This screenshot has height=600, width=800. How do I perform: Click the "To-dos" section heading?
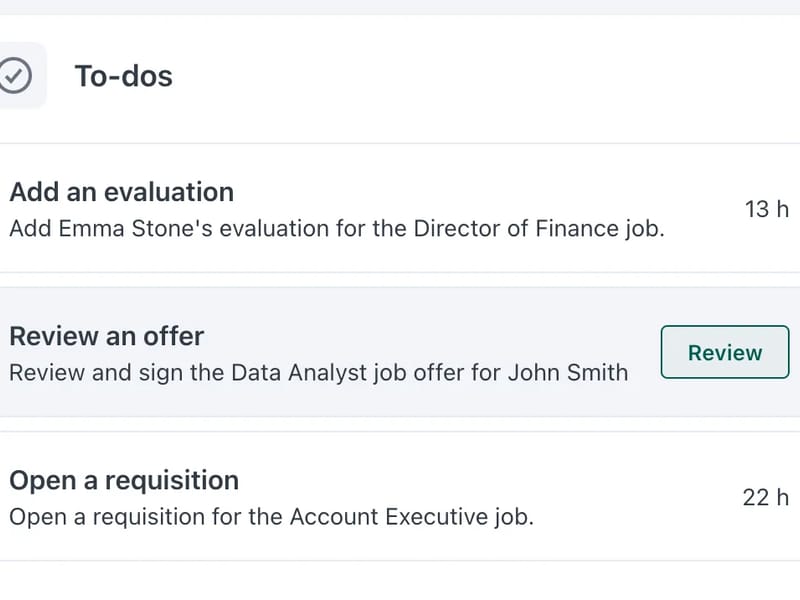point(123,76)
